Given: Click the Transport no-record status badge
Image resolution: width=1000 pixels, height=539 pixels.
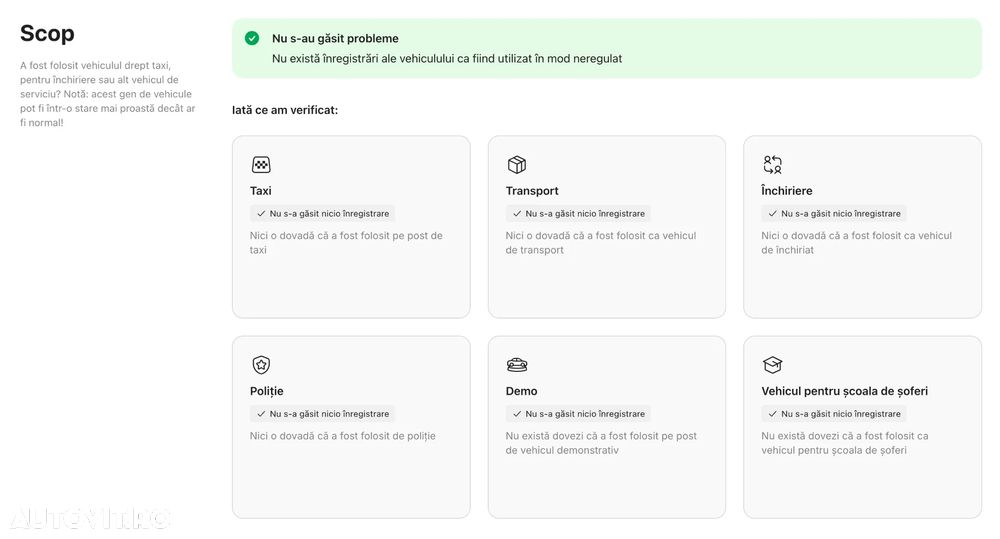Looking at the screenshot, I should tap(578, 213).
